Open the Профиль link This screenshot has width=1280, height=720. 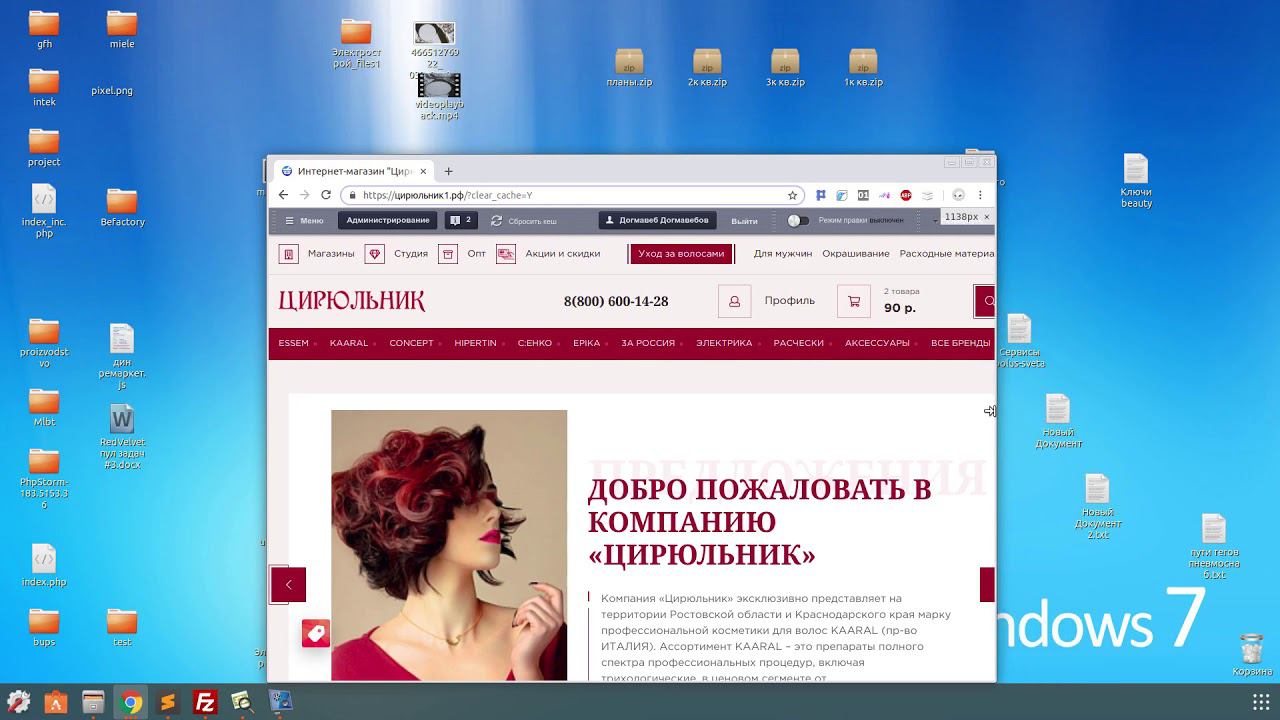[790, 301]
